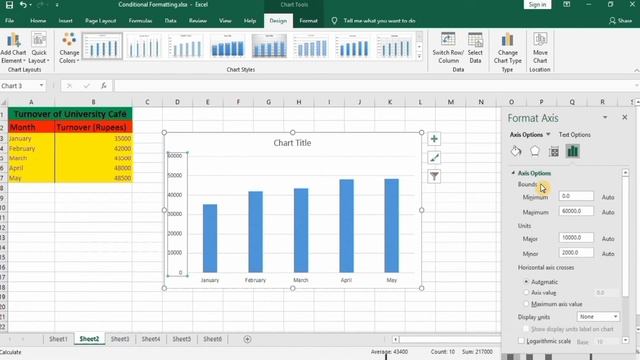Open Add Chart Element menu
The image size is (640, 360).
pyautogui.click(x=13, y=48)
